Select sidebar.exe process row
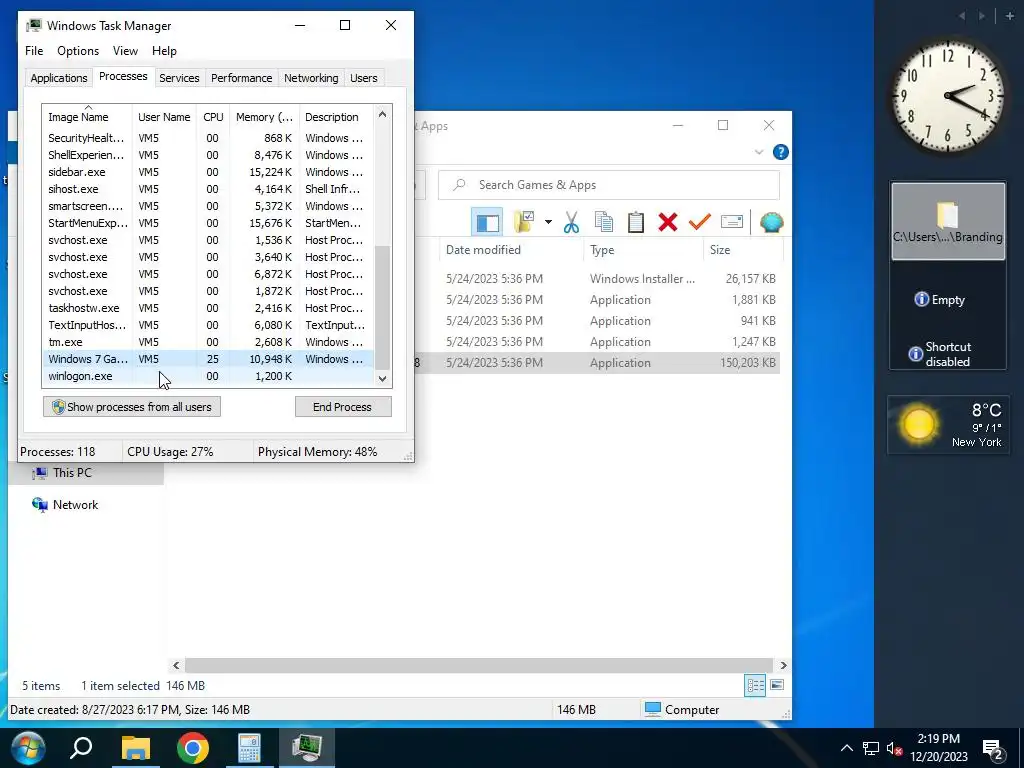1024x768 pixels. click(x=208, y=172)
